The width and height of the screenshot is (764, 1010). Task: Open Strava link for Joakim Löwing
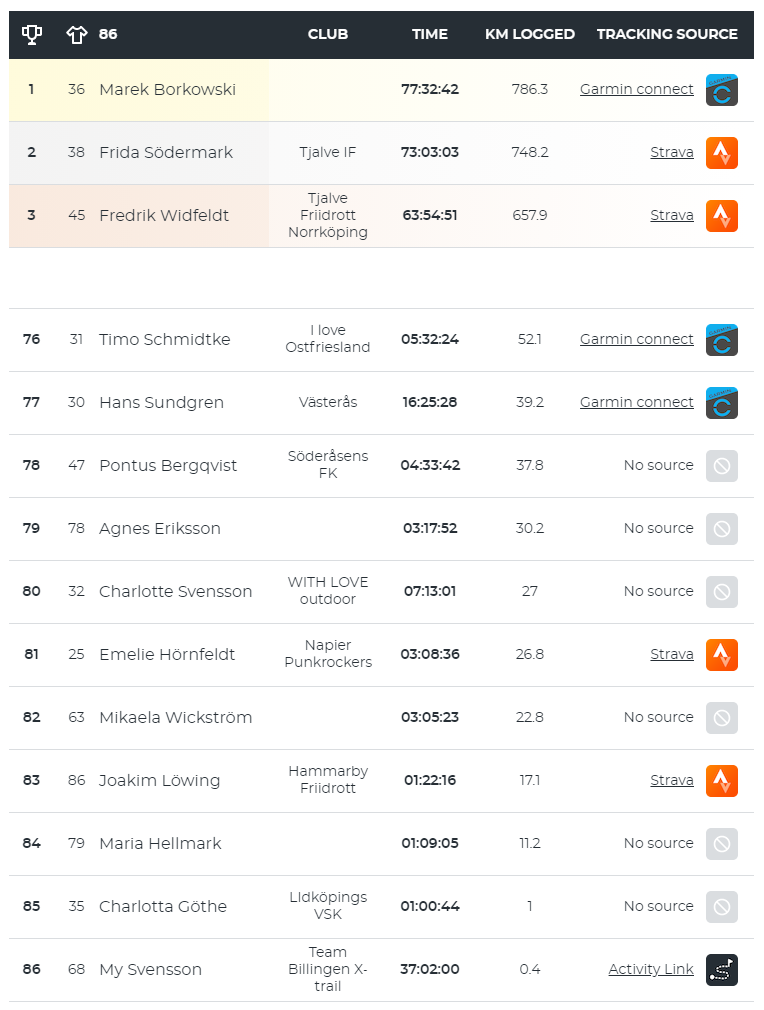(672, 780)
